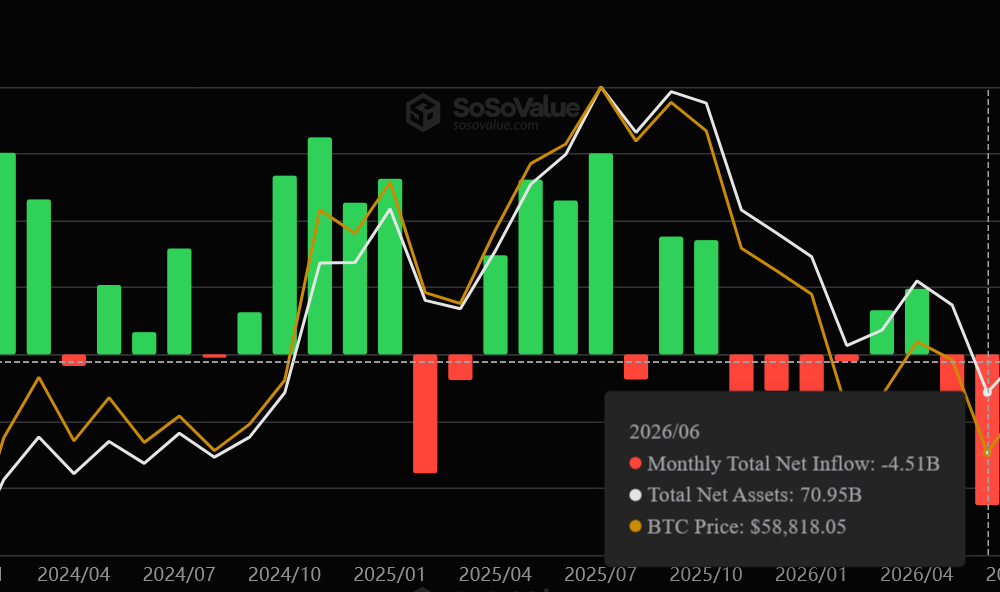
Task: Select the red bar at 2025/08
Action: pos(636,367)
